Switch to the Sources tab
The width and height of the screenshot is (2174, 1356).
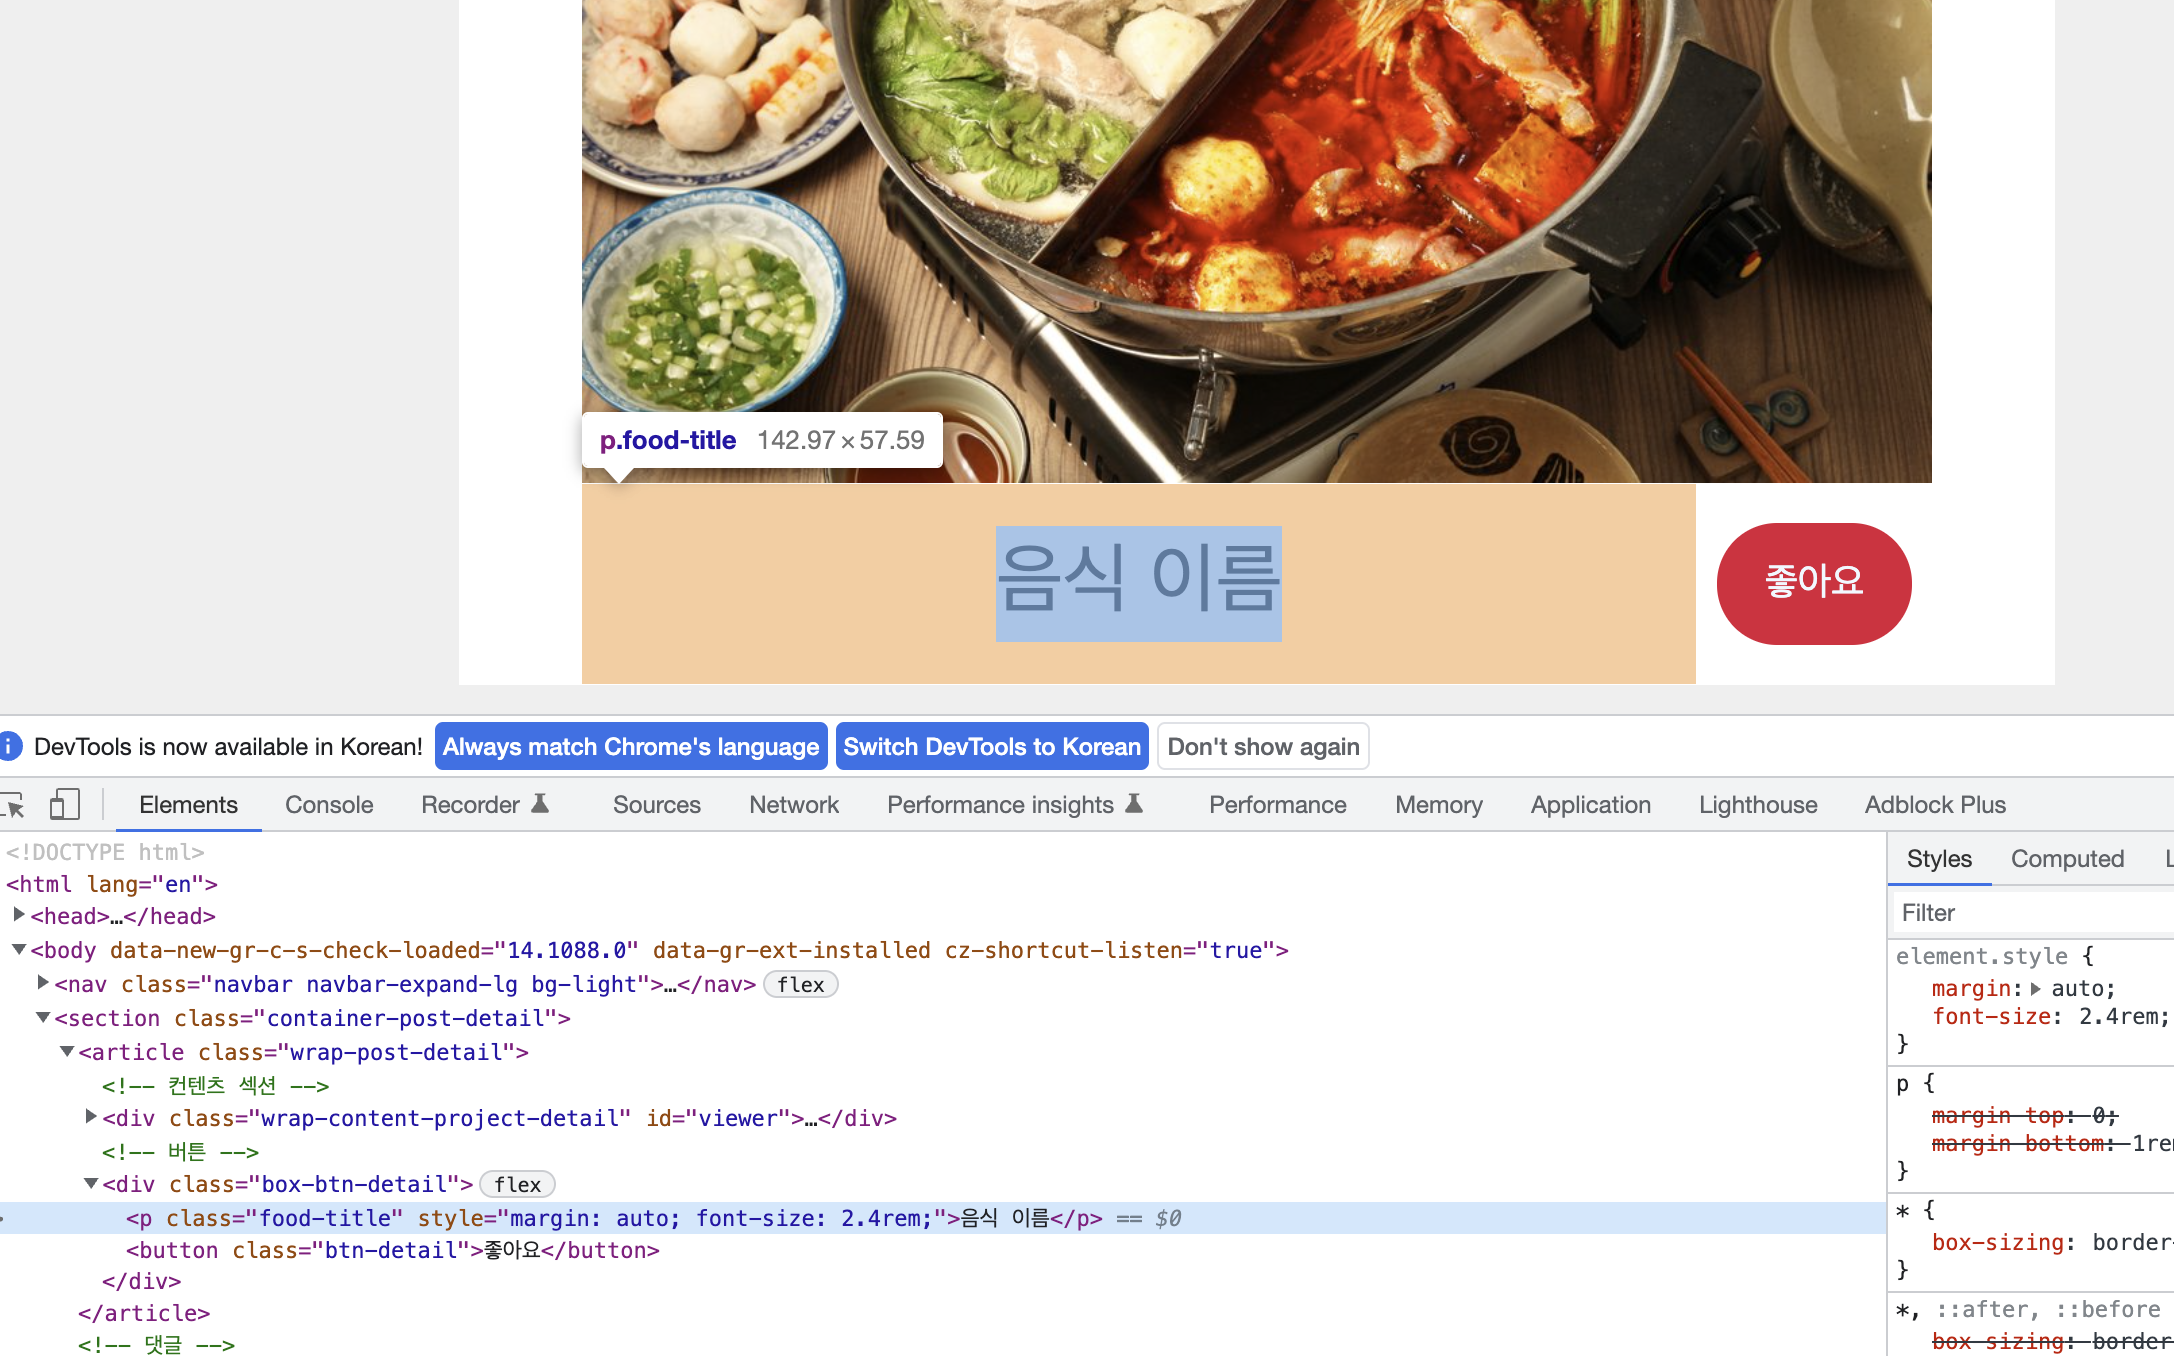[x=657, y=805]
